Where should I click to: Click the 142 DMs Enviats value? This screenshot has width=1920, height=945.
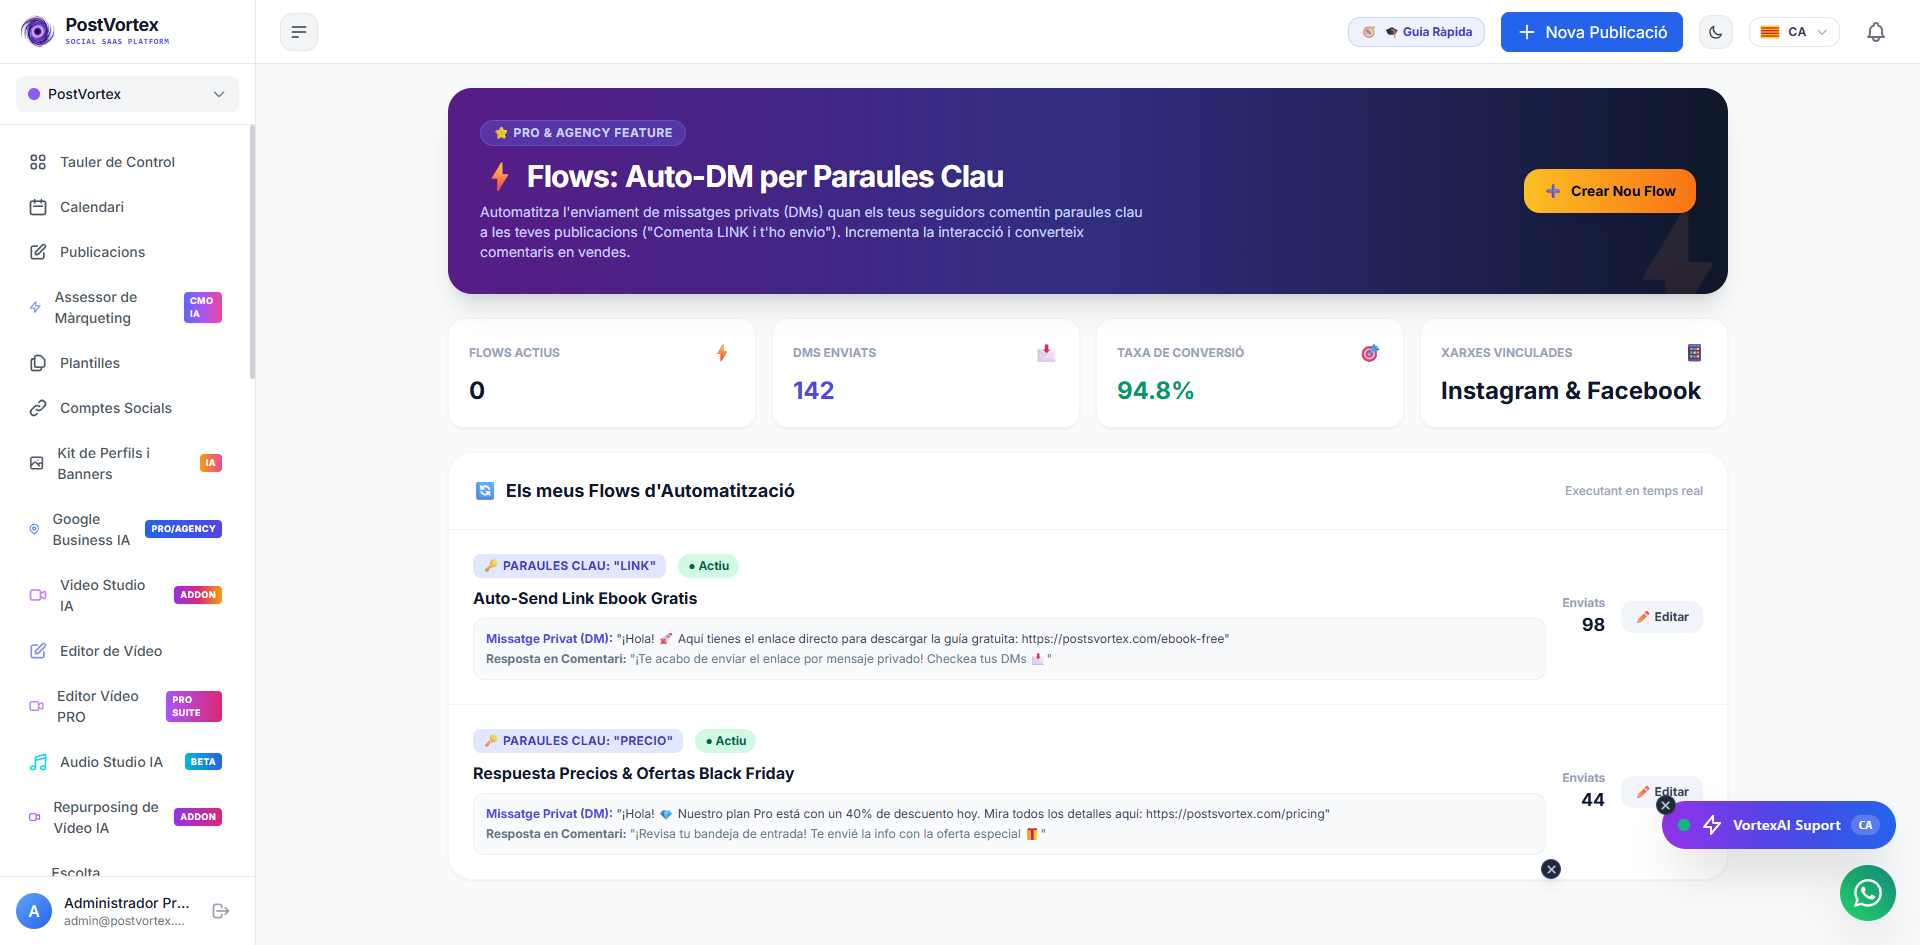click(813, 391)
